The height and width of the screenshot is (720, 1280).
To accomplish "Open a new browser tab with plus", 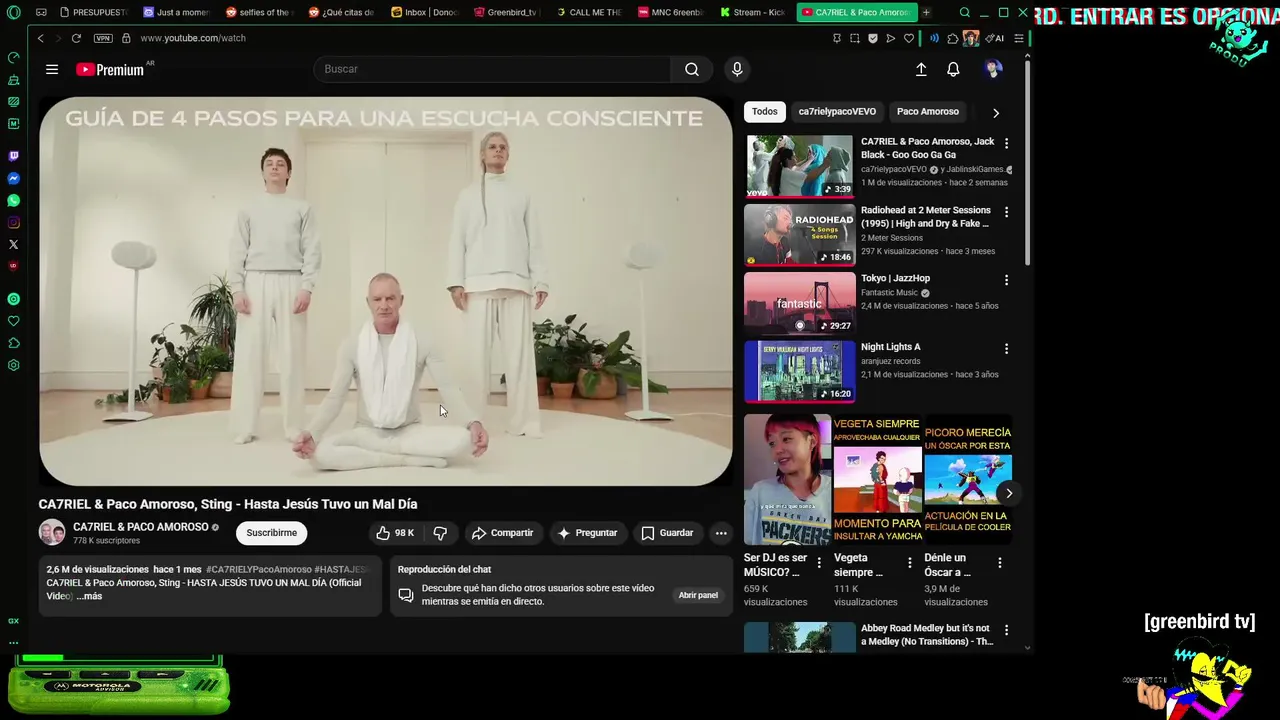I will pyautogui.click(x=926, y=13).
